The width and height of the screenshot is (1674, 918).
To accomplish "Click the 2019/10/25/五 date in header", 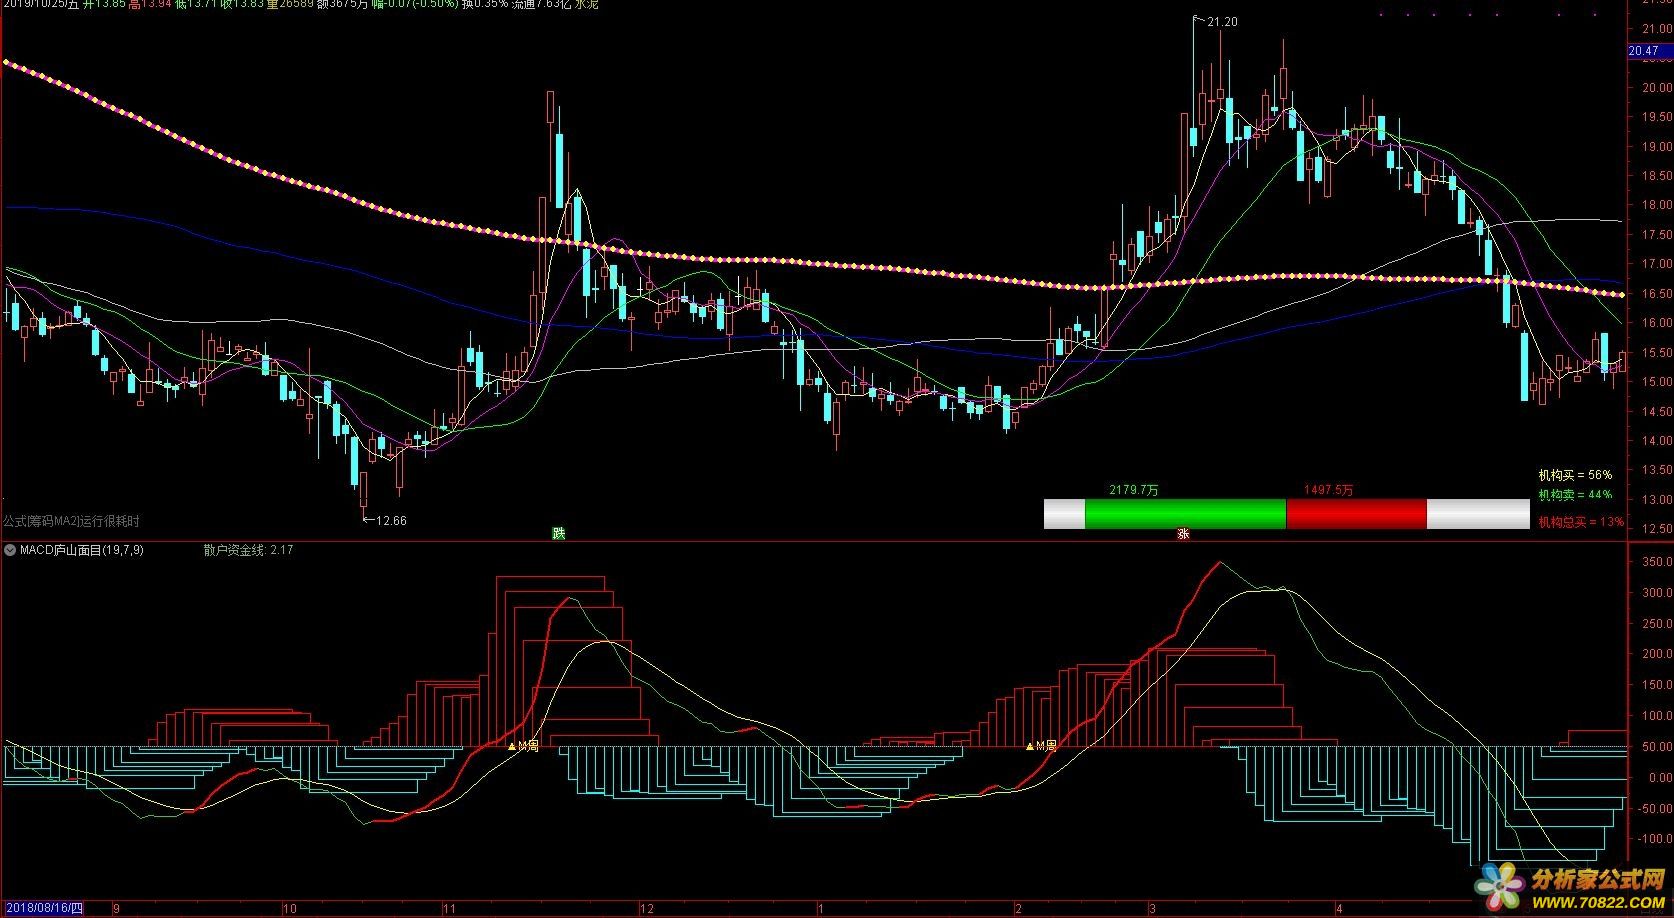I will [39, 5].
